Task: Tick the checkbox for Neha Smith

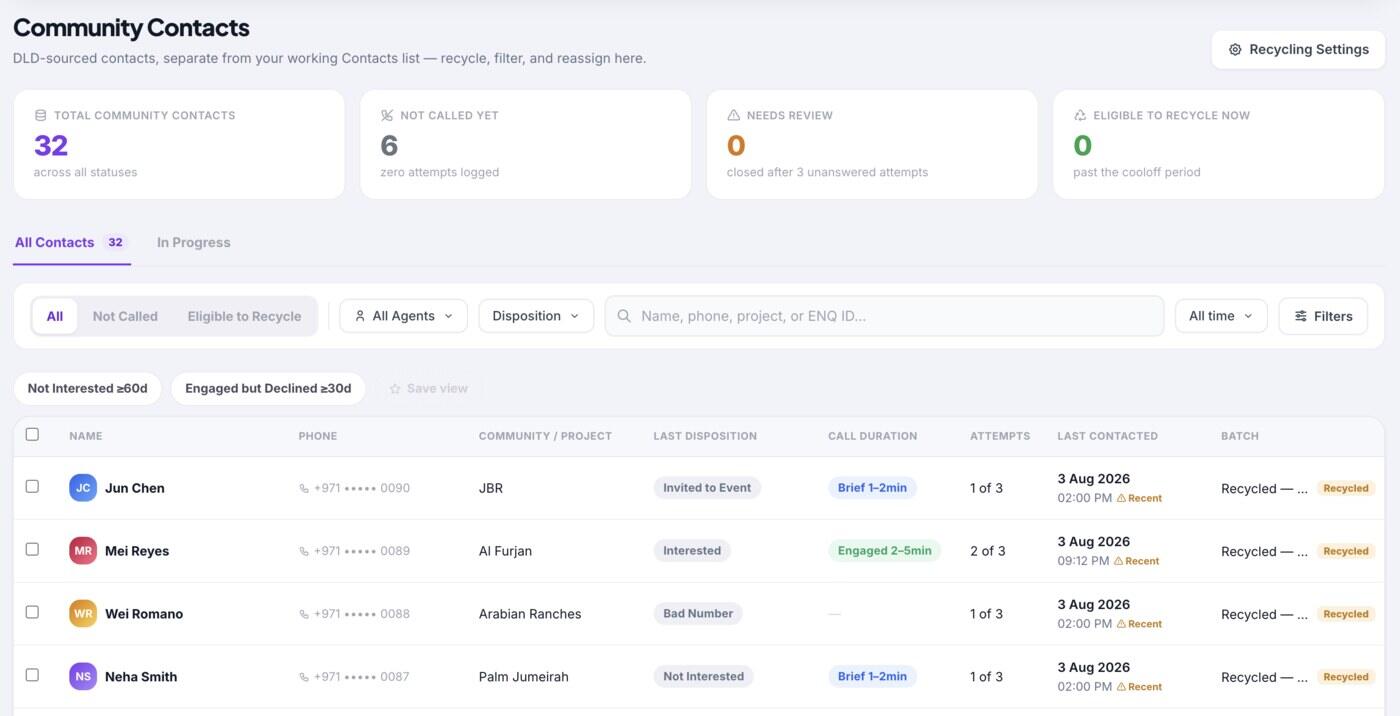Action: 32,675
